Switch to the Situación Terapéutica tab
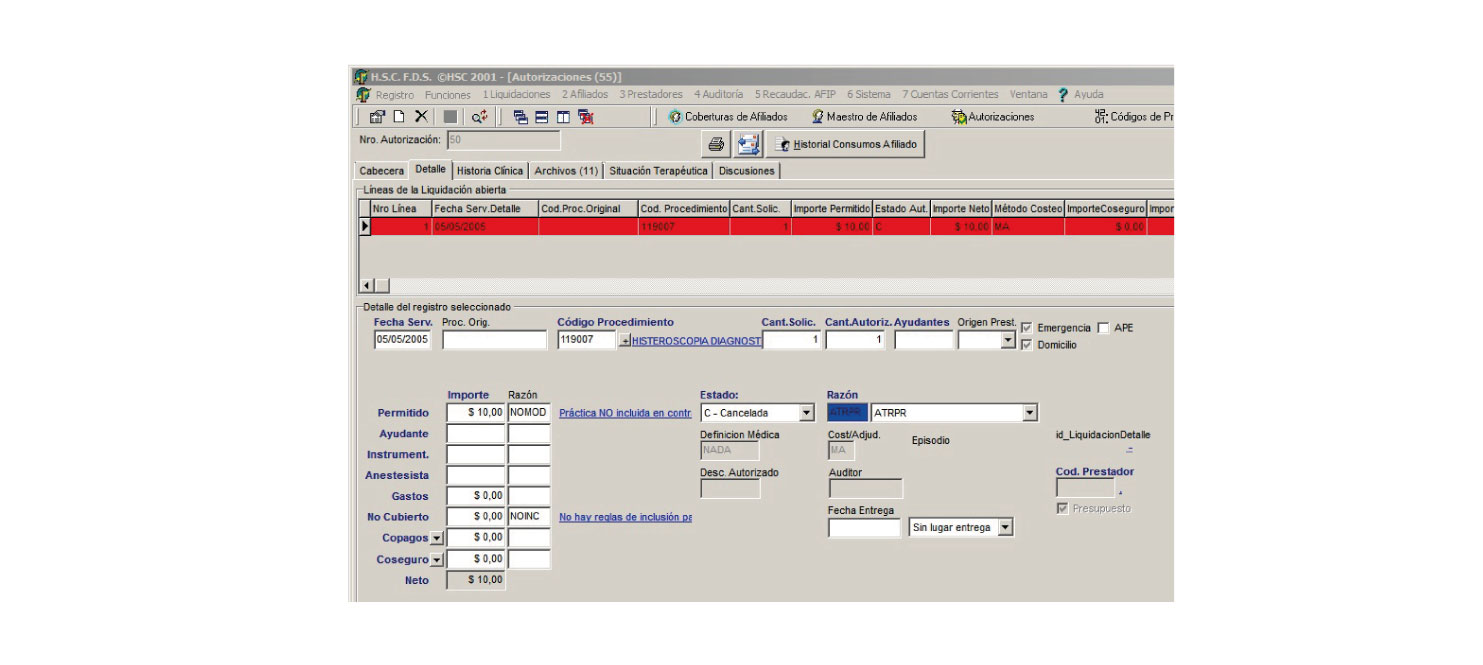The width and height of the screenshot is (1483, 665). click(659, 171)
